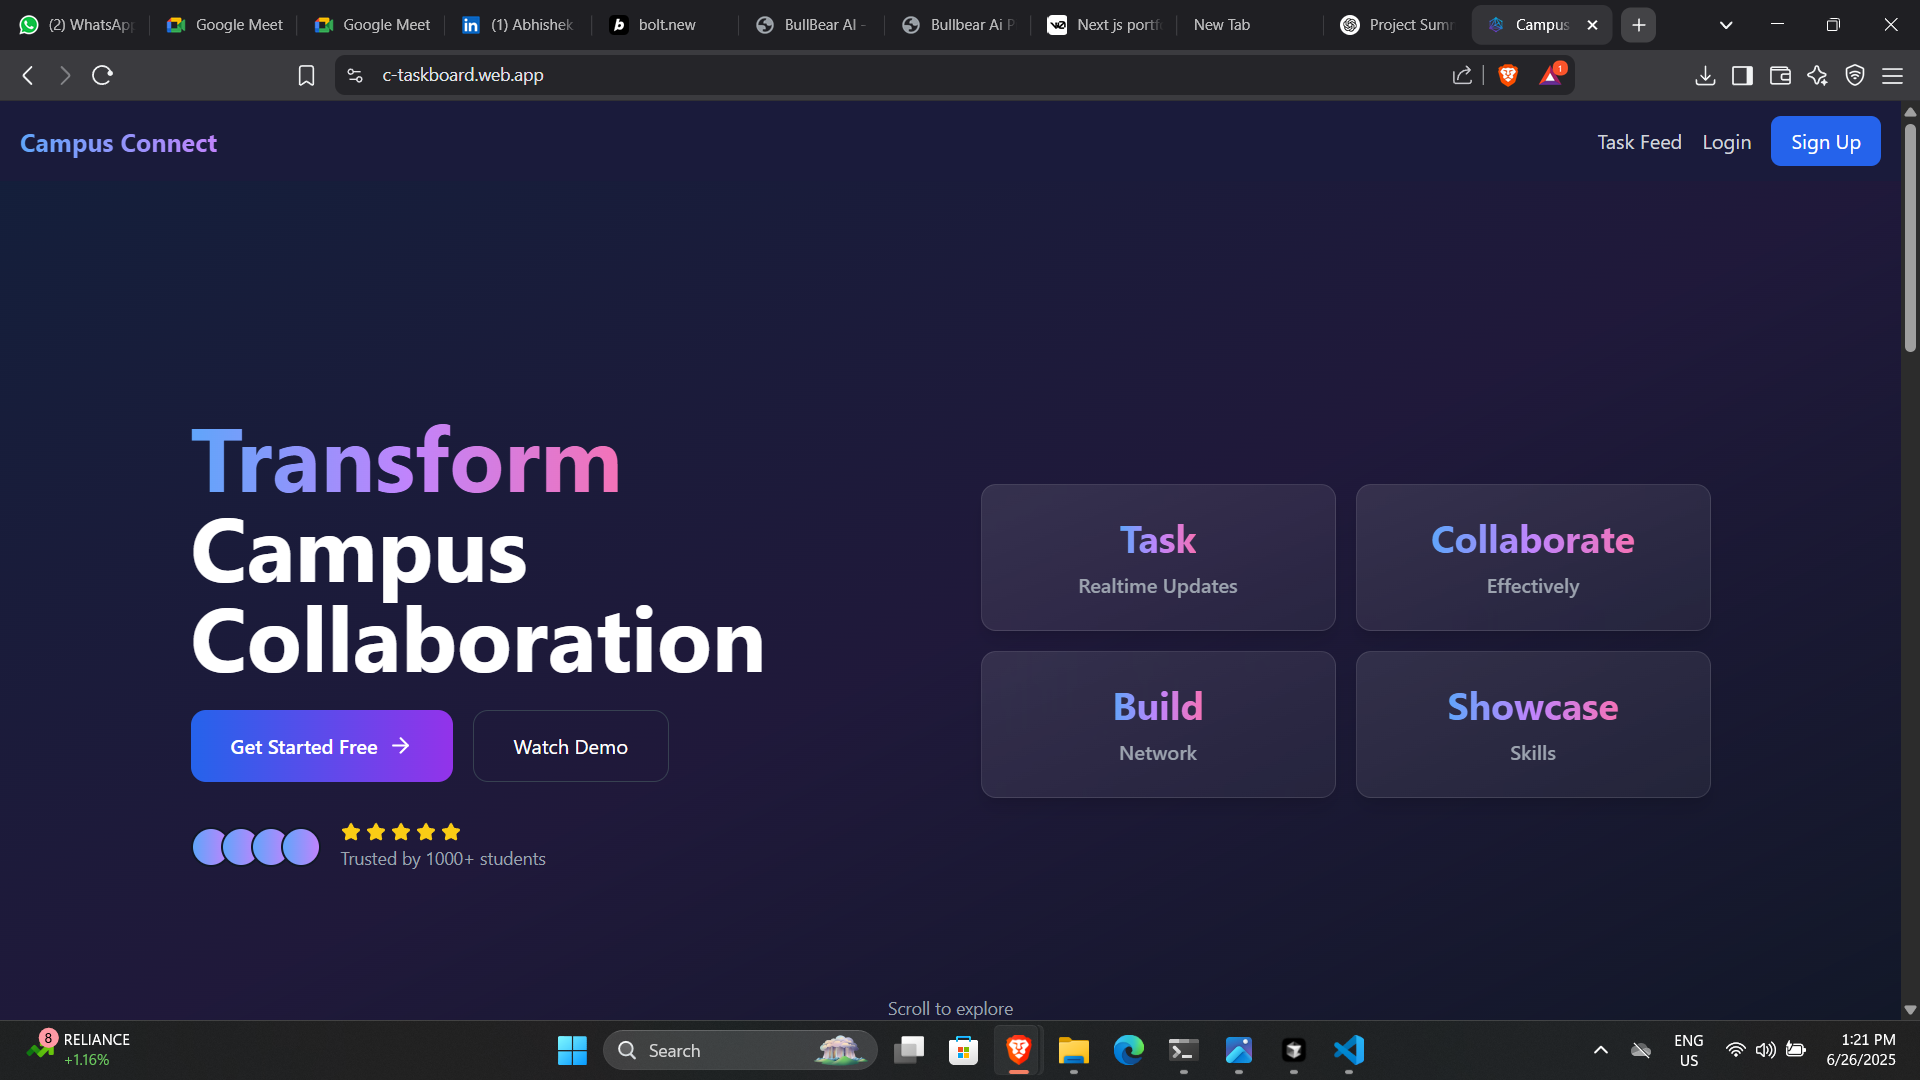
Task: Reload the current page
Action: (x=102, y=75)
